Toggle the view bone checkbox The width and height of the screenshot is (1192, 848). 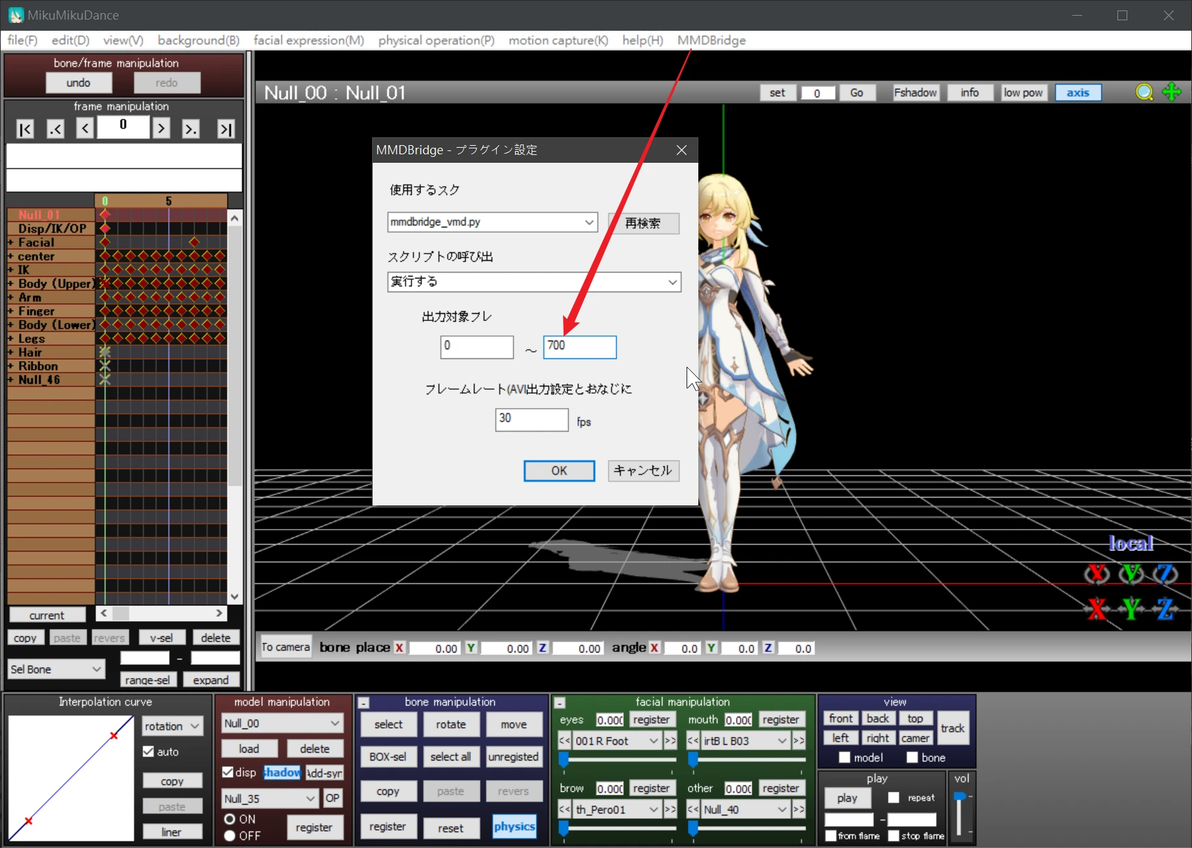911,757
